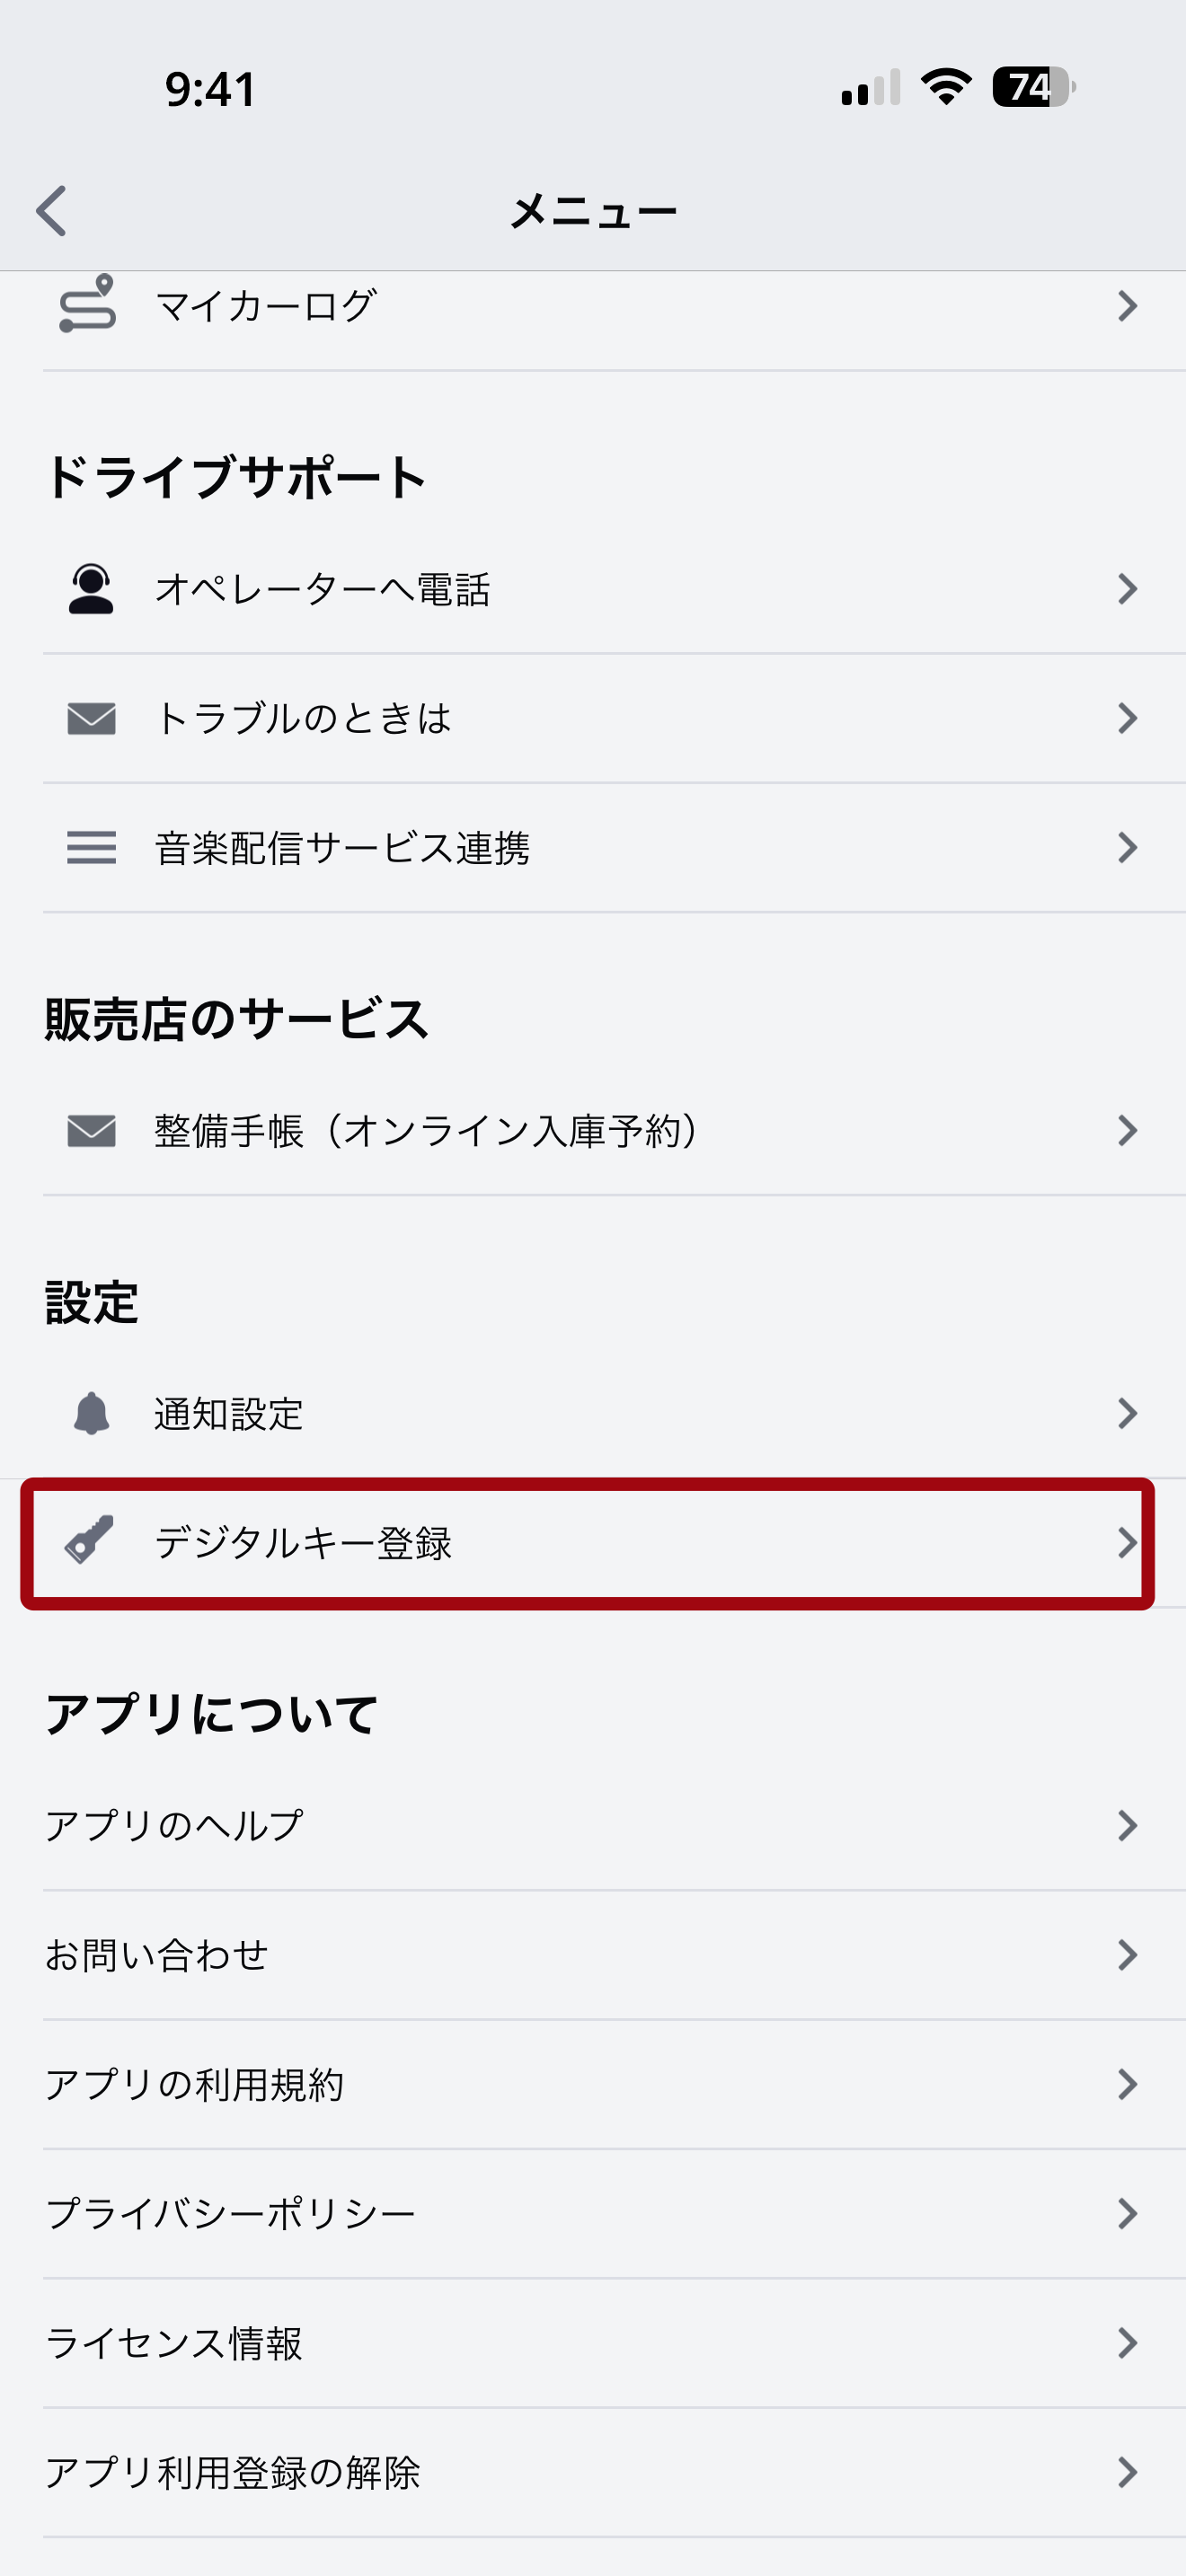Tap the envelope icon beside 整備手帳
1186x2576 pixels.
point(91,1131)
